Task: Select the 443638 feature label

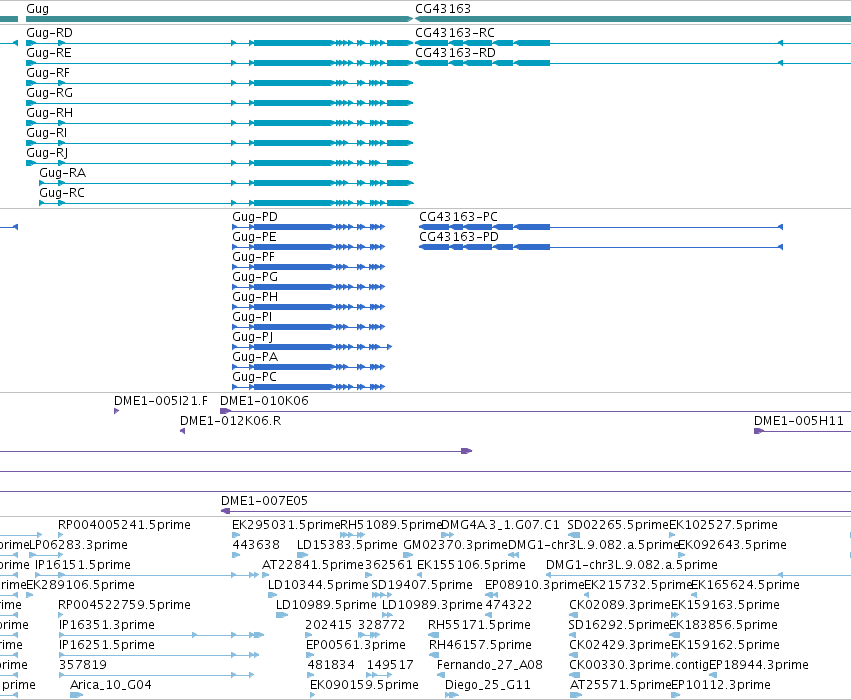Action: click(x=256, y=544)
